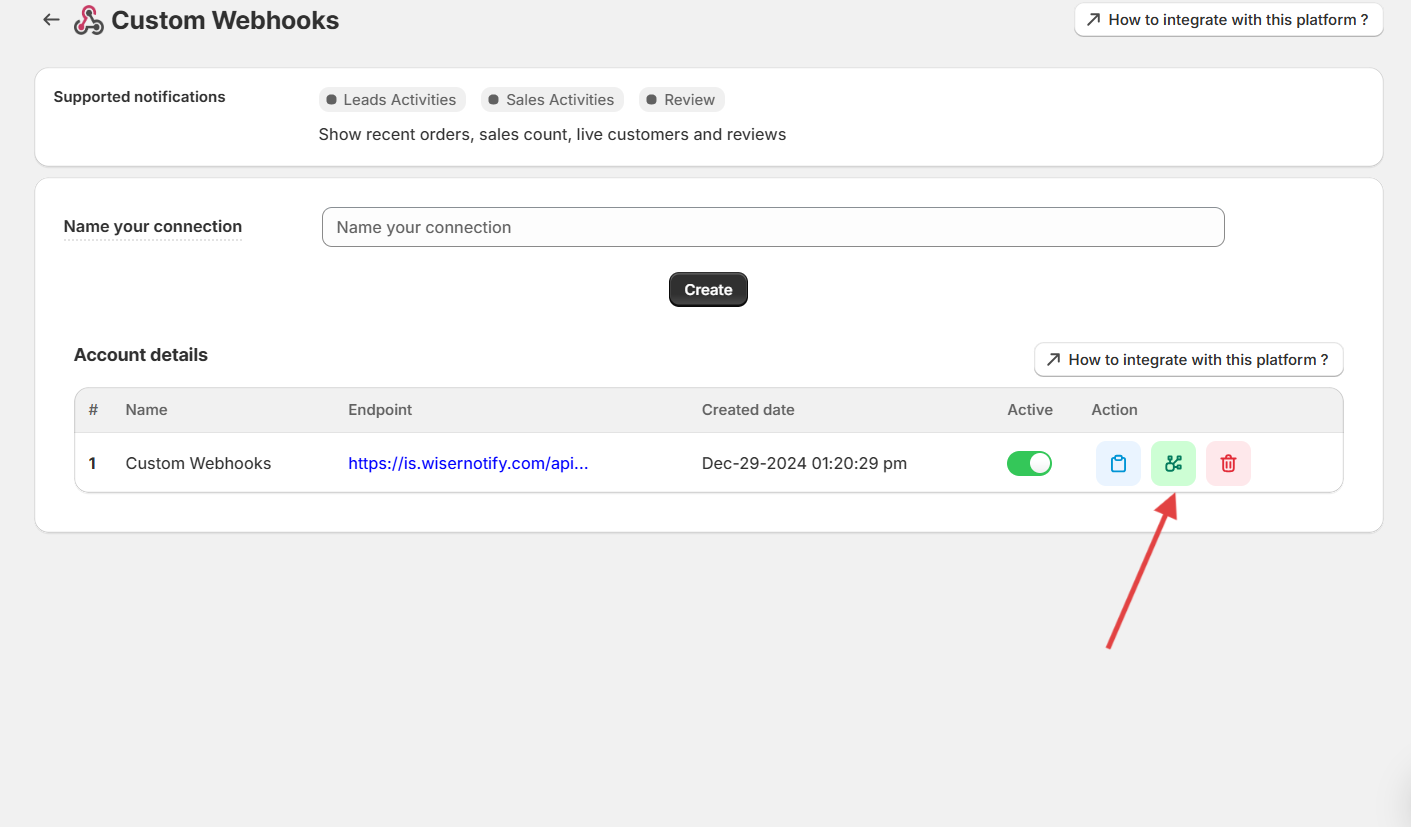Select the Sales Activities tag

pyautogui.click(x=552, y=100)
